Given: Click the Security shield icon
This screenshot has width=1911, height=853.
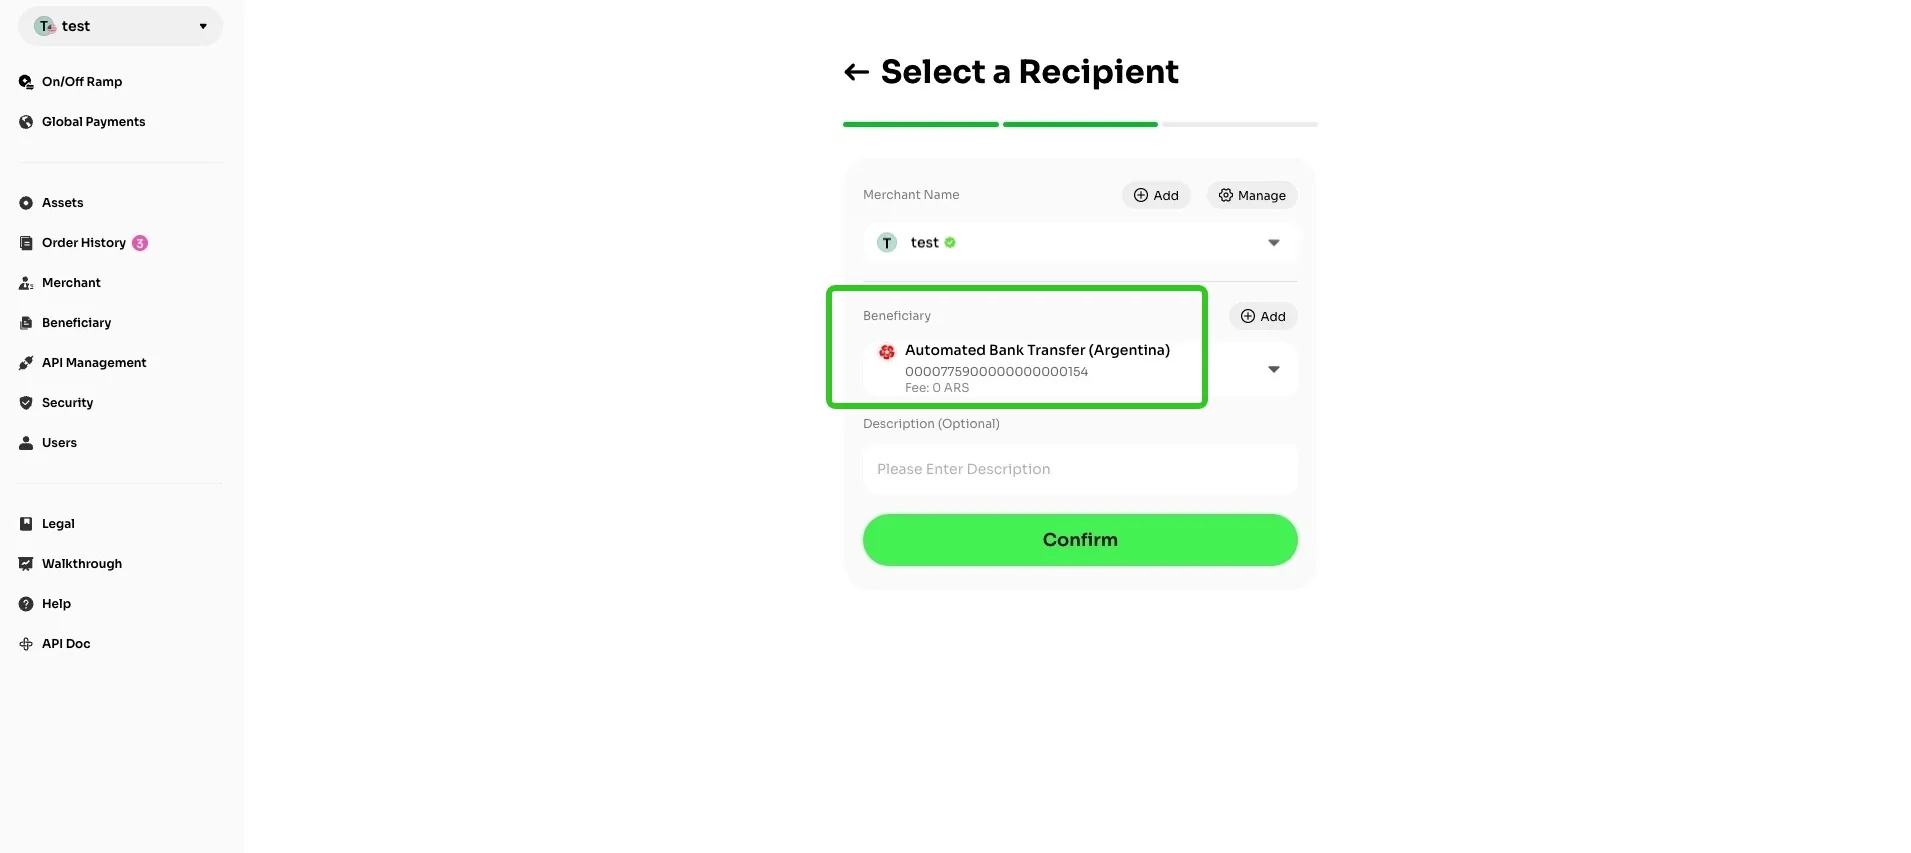Looking at the screenshot, I should click(x=26, y=403).
